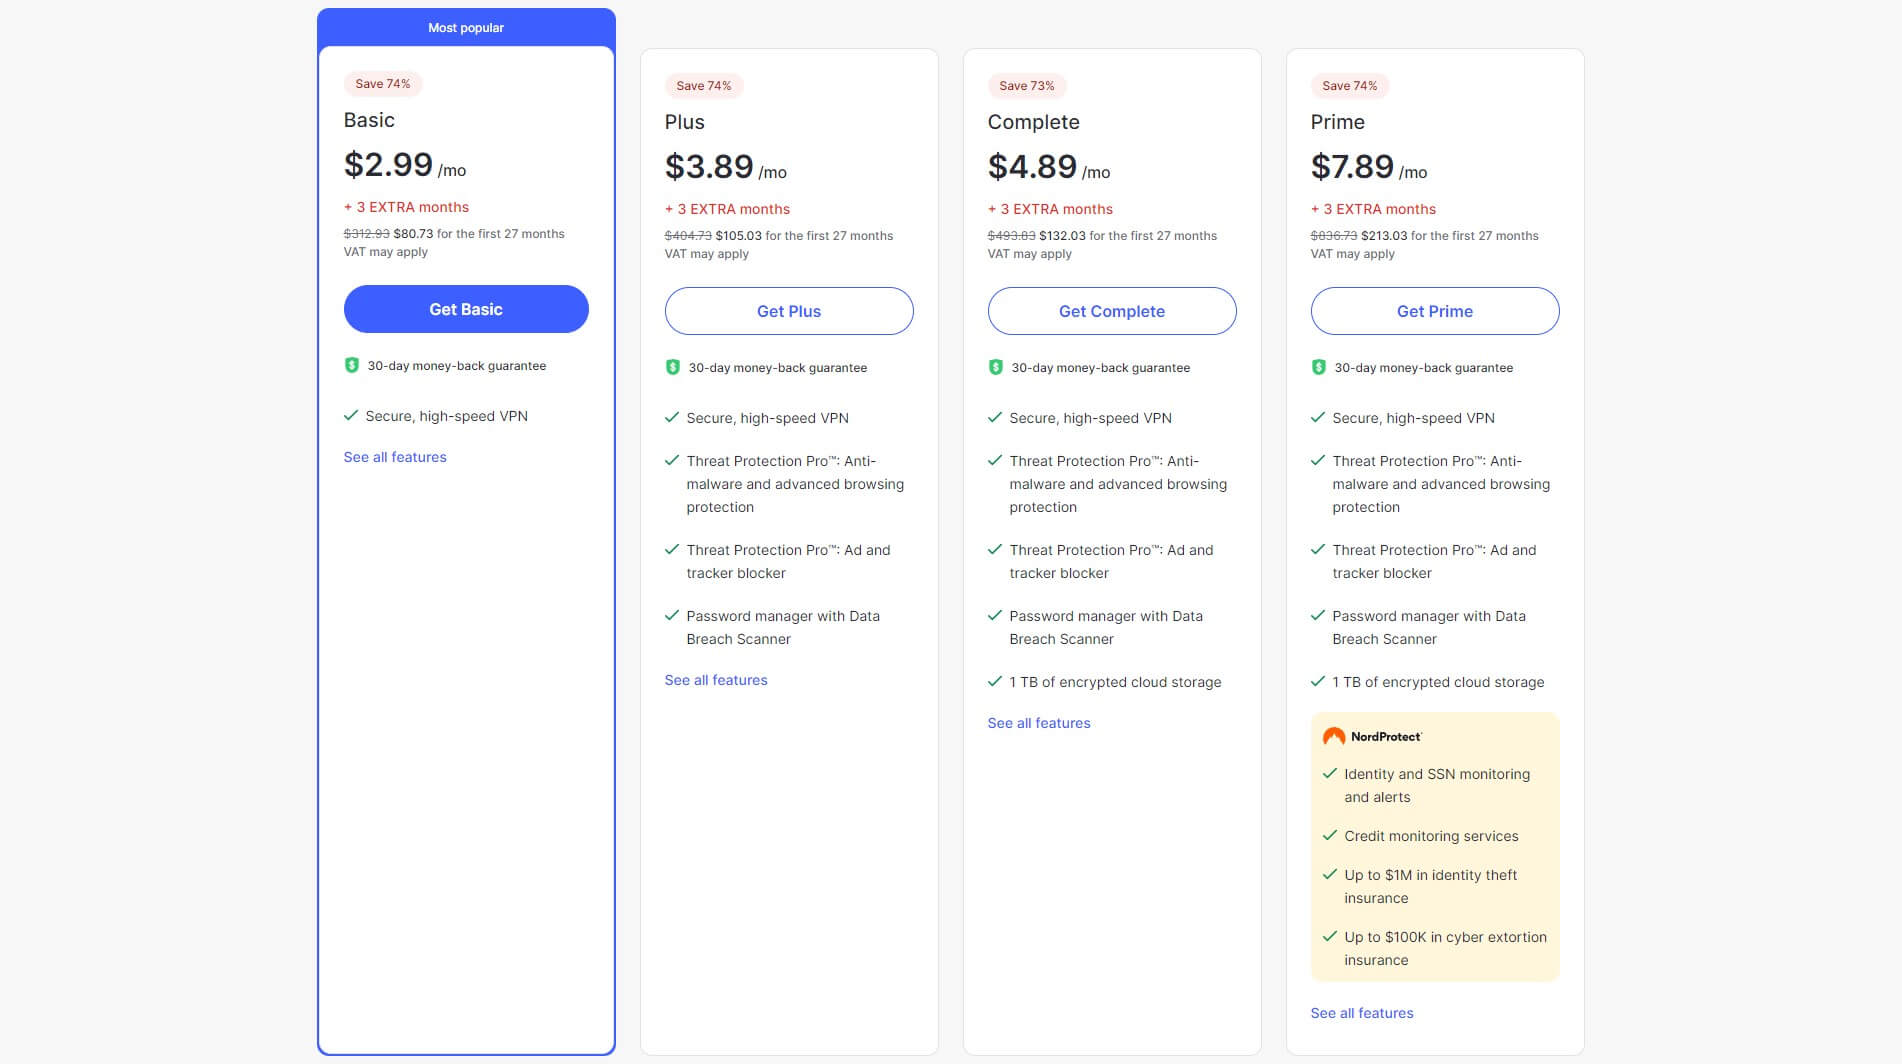The width and height of the screenshot is (1902, 1064).
Task: Click the green shield icon in Prime plan
Action: pos(1319,368)
